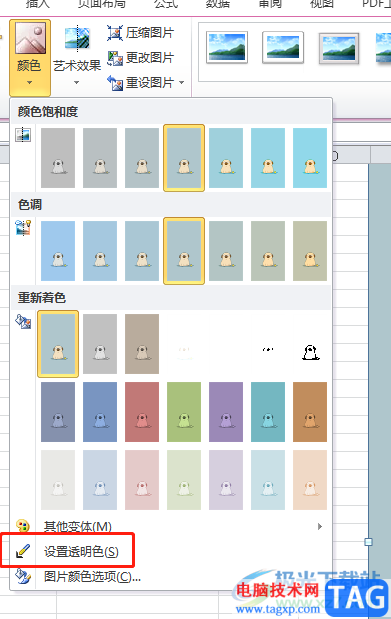Viewport: 391px width, 619px height.
Task: Select the No Recolor highlighted swatch
Action: (58, 344)
